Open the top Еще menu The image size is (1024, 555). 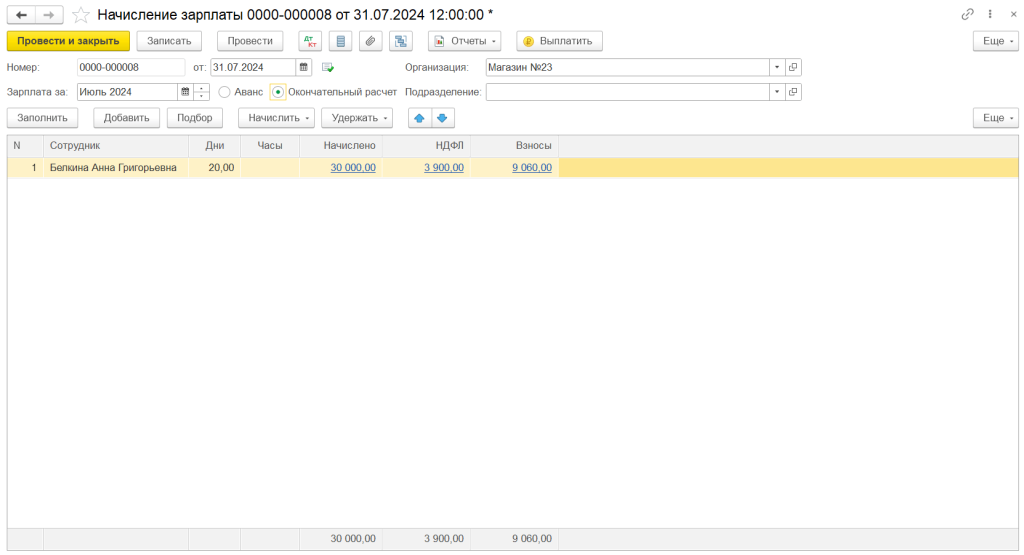coord(995,41)
